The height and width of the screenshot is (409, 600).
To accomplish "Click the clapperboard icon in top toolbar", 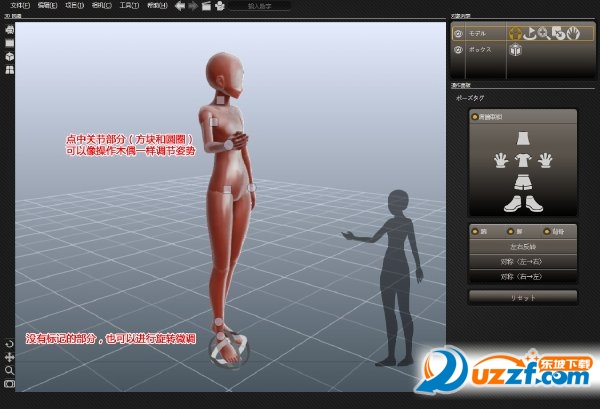I will pos(206,6).
